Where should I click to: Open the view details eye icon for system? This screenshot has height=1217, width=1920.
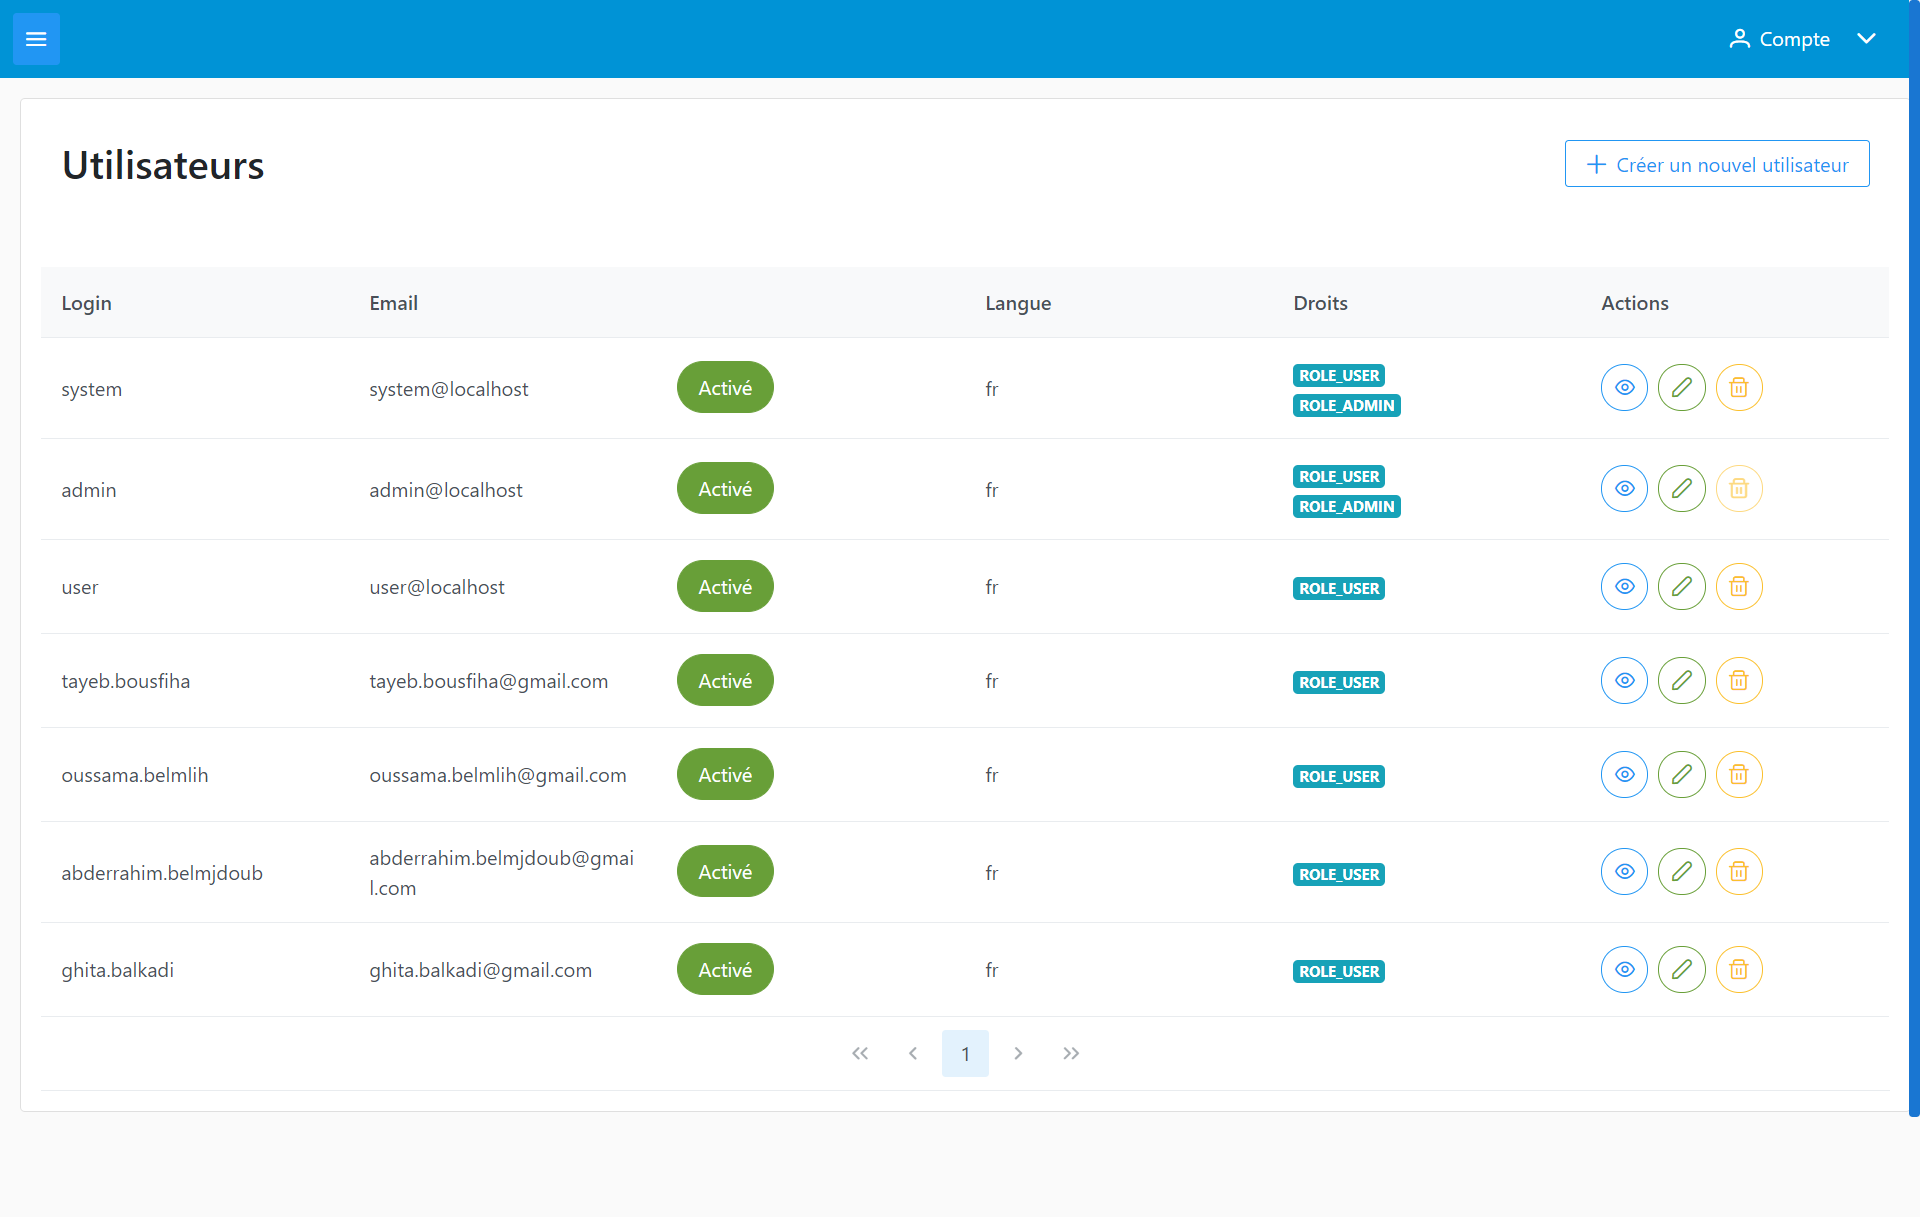click(1623, 387)
